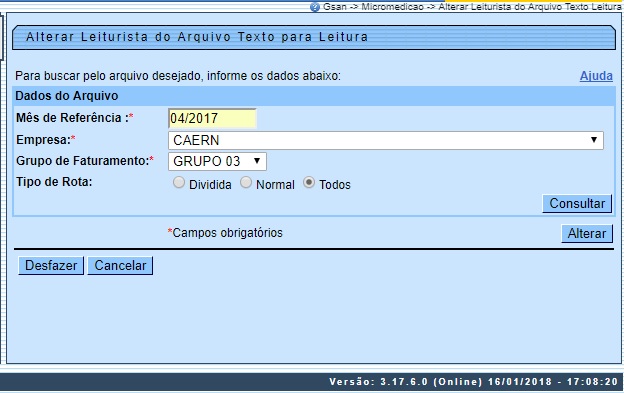
Task: Focus the Mês de Referência field
Action: tap(212, 119)
